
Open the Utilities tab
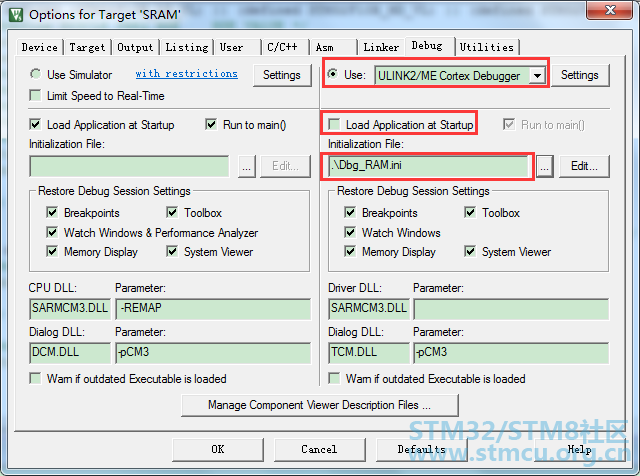pos(487,47)
